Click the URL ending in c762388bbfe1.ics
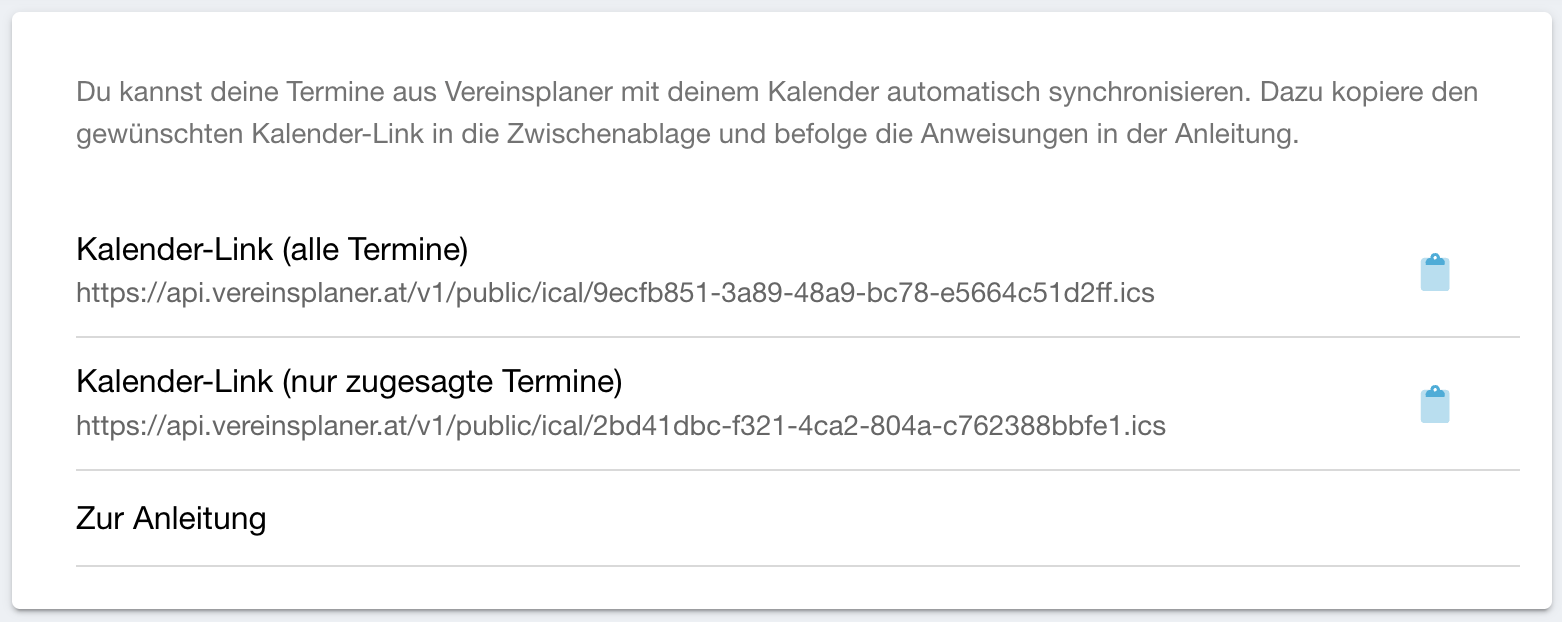Image resolution: width=1562 pixels, height=622 pixels. pyautogui.click(x=621, y=426)
